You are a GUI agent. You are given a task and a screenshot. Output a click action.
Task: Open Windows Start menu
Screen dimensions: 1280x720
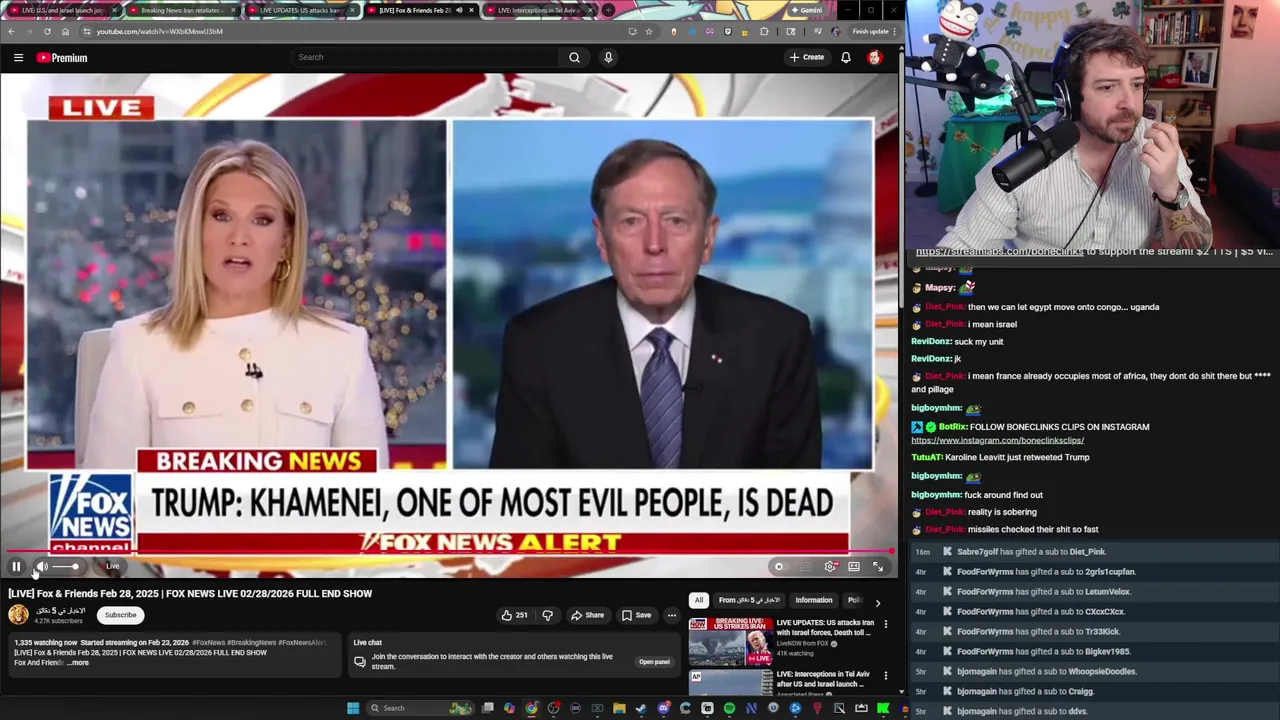(x=353, y=708)
